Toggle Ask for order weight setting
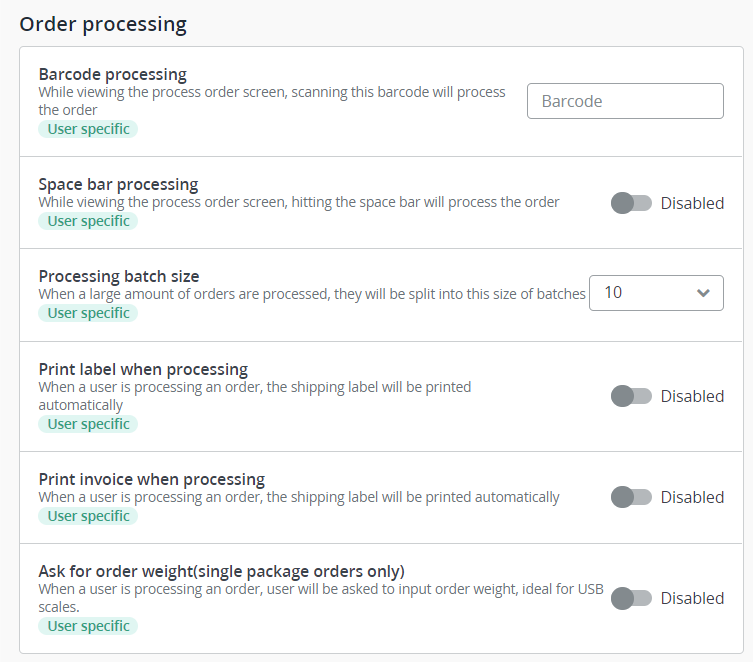Screen dimensions: 753x662 point(631,598)
